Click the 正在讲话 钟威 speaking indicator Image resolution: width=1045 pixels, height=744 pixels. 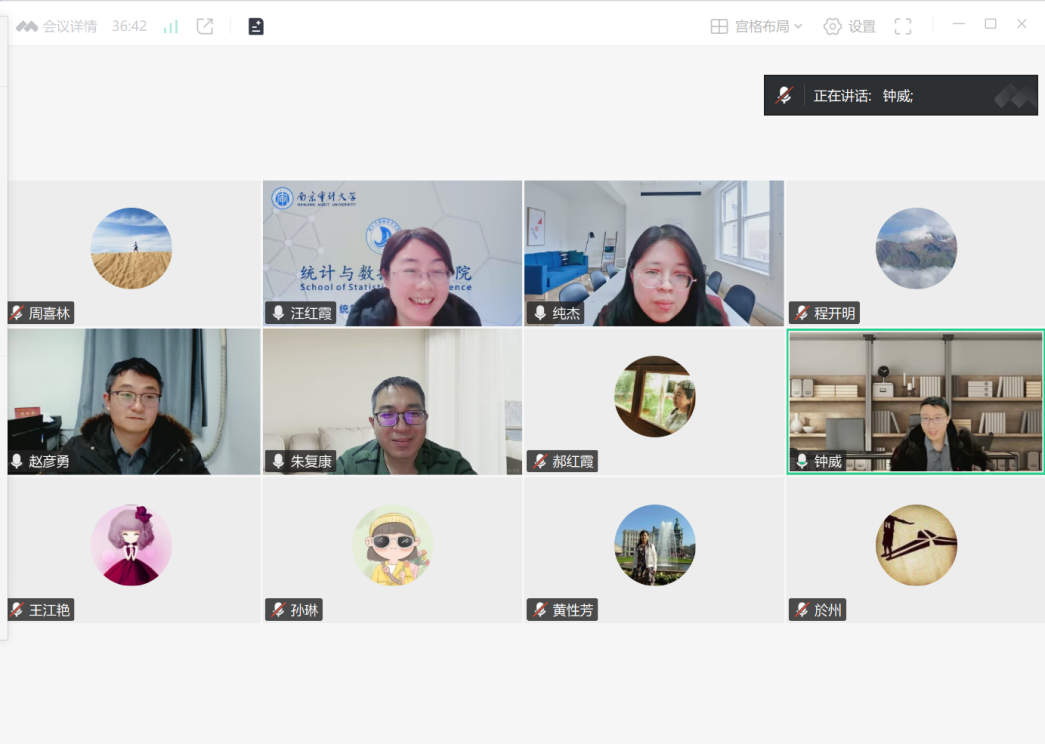tap(863, 96)
